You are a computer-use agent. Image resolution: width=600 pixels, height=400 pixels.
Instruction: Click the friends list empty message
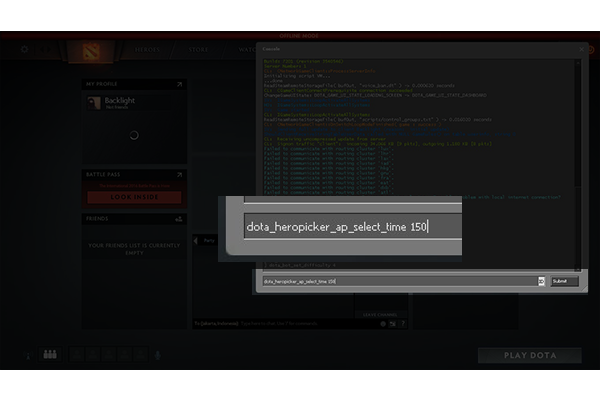(134, 249)
